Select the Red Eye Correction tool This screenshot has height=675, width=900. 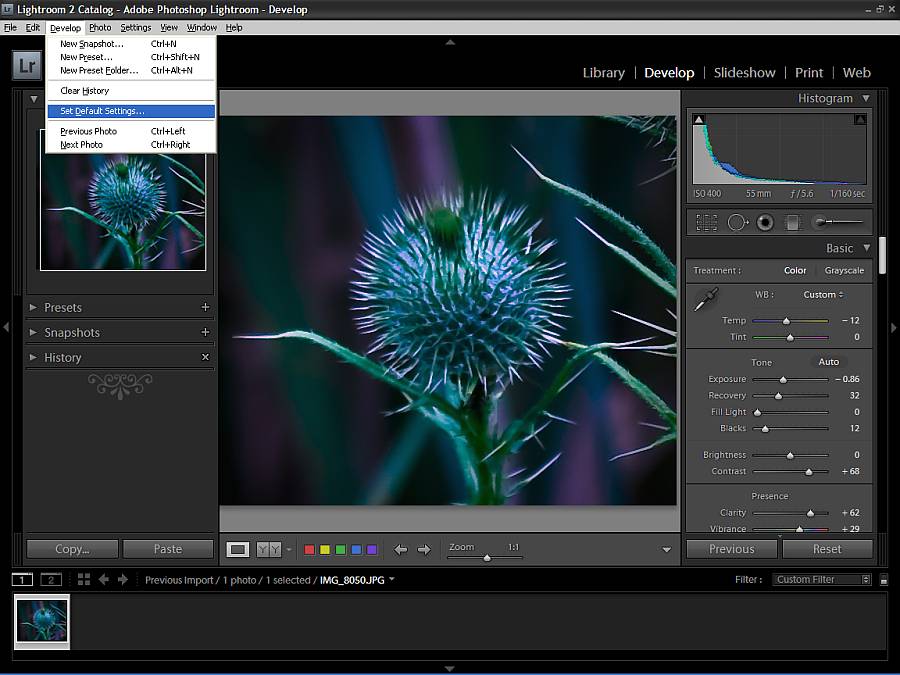pos(765,222)
